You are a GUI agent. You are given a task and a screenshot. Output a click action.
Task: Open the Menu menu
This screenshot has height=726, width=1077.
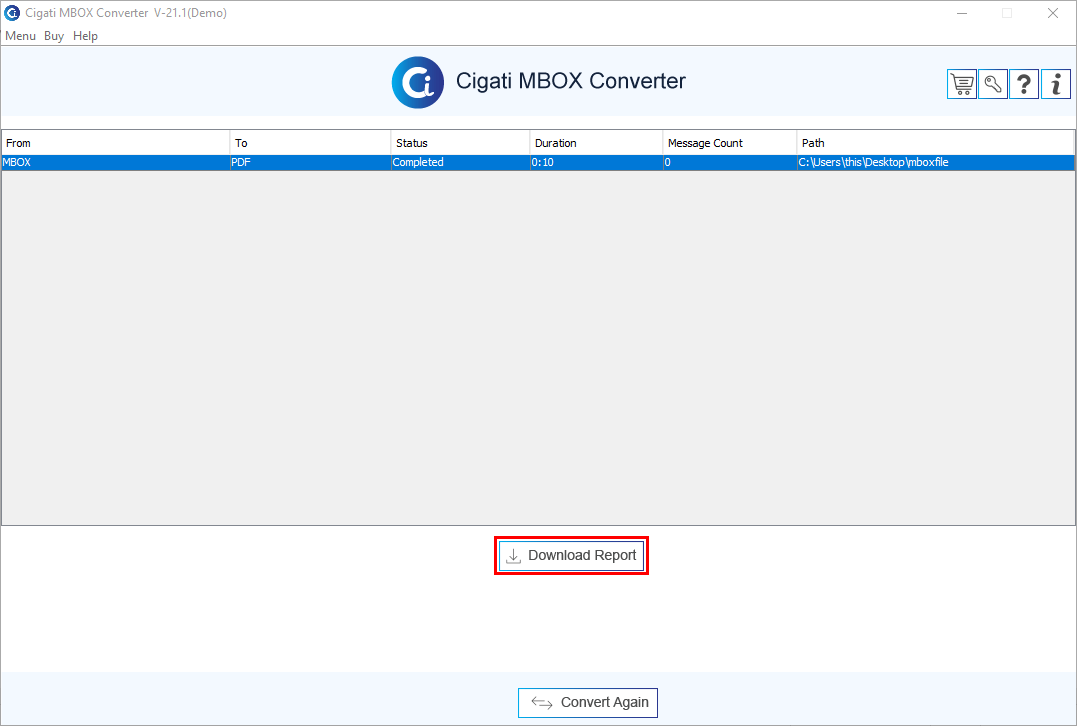click(21, 36)
